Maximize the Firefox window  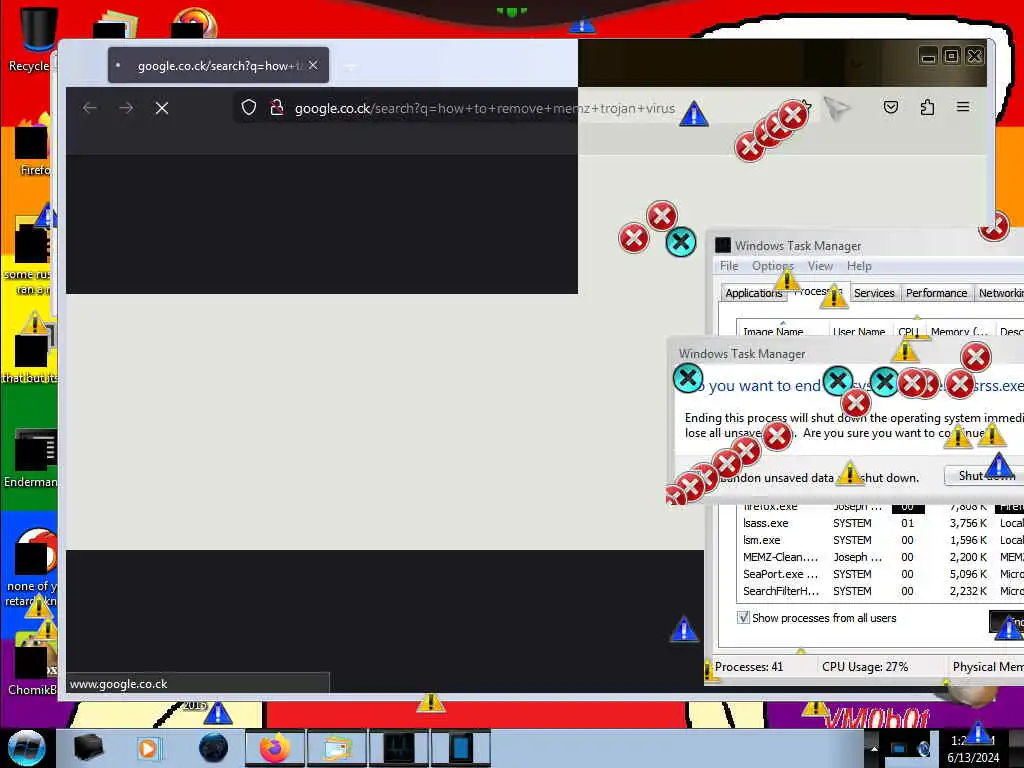[x=952, y=56]
